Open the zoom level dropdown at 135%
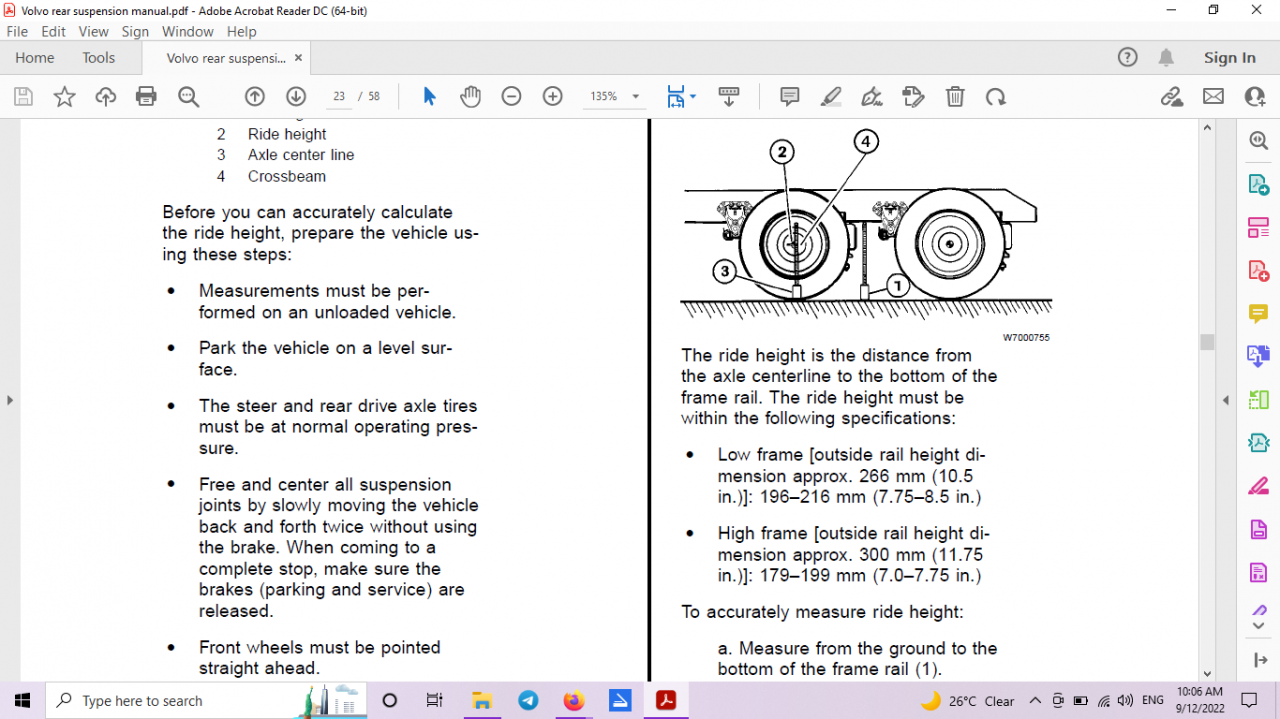This screenshot has height=719, width=1280. click(614, 97)
